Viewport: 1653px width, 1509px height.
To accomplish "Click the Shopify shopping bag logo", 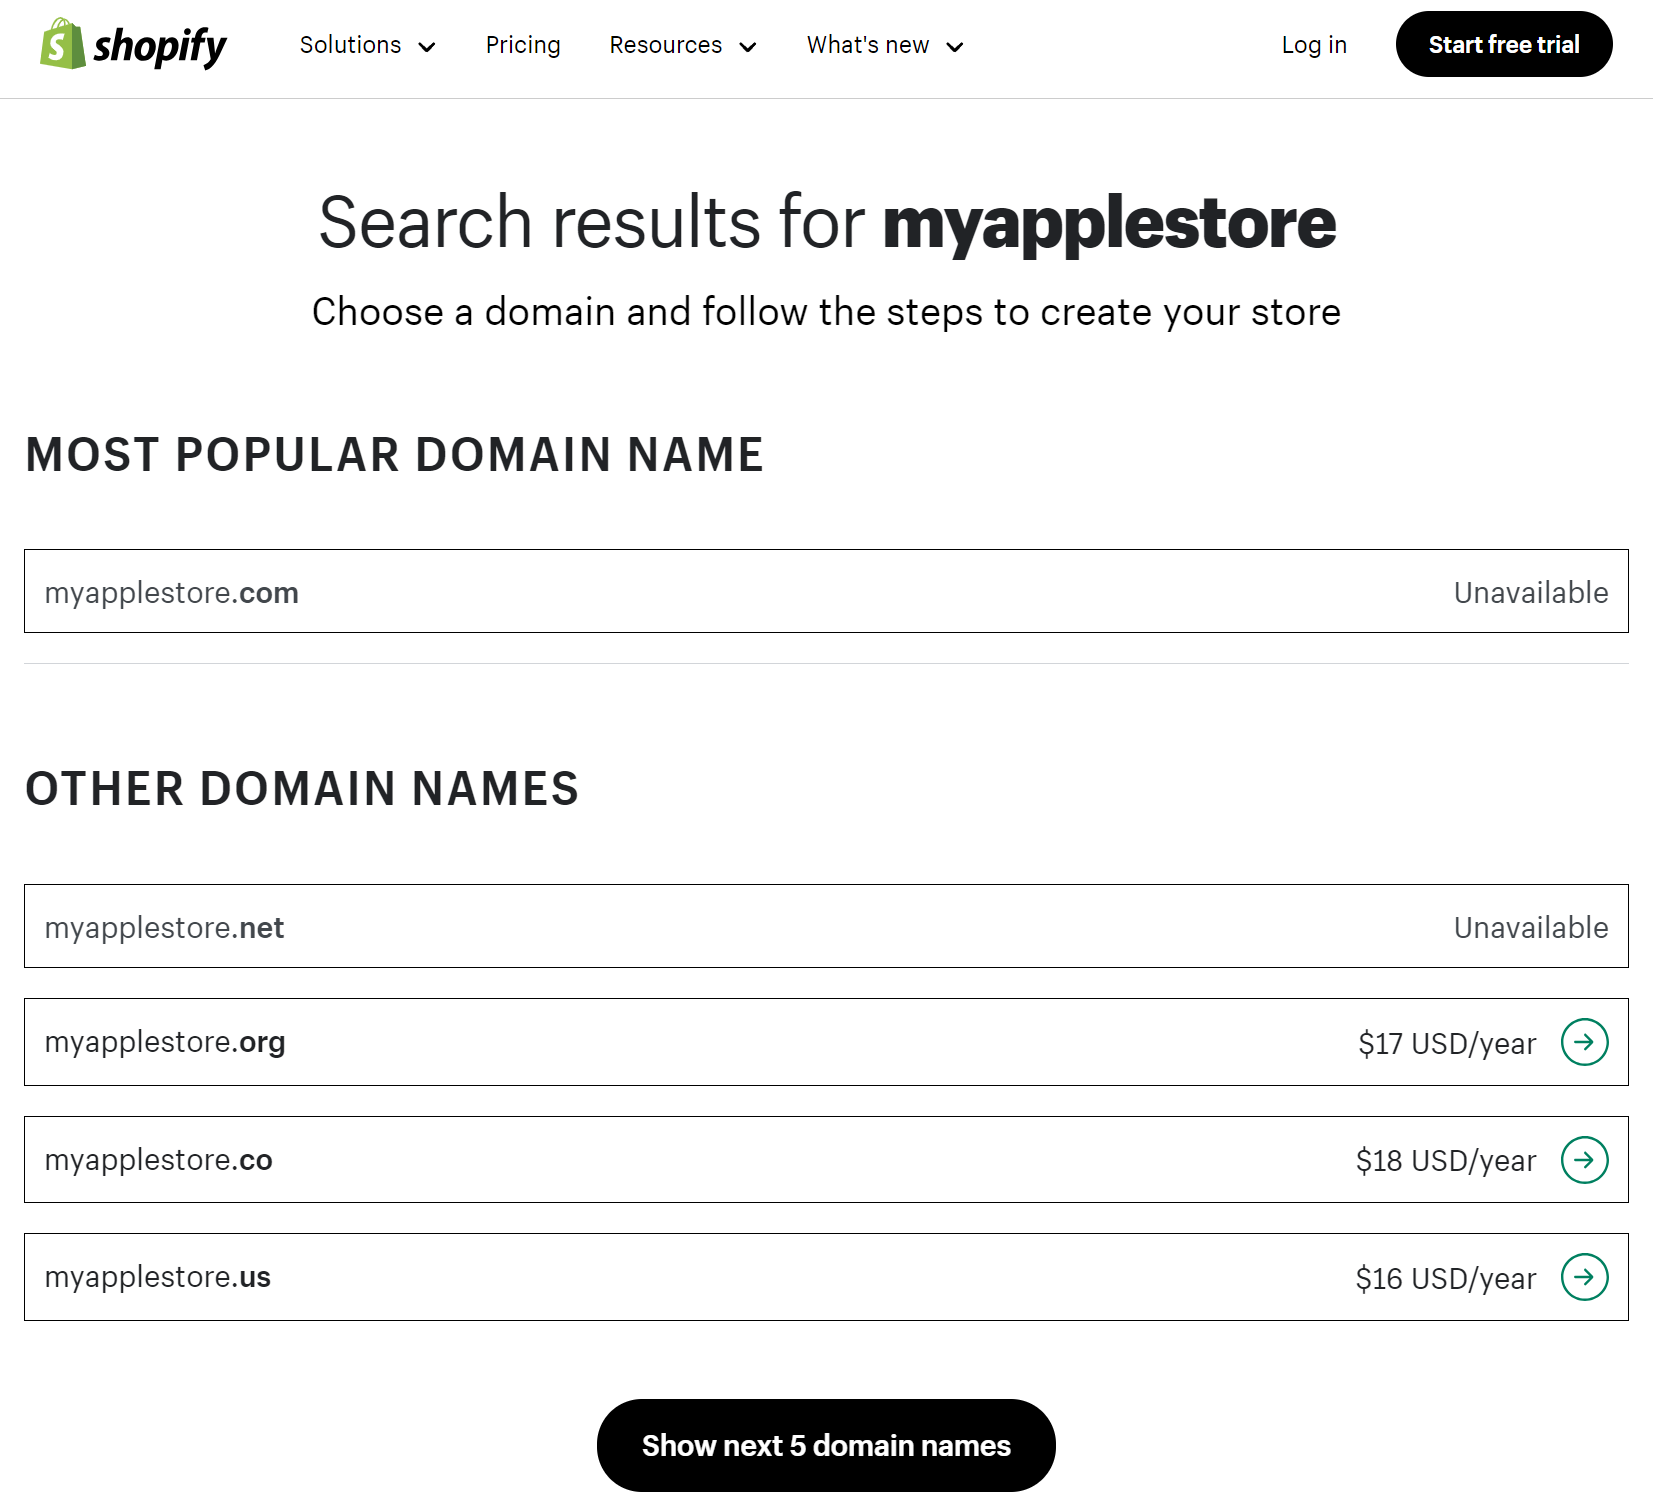I will pyautogui.click(x=62, y=44).
